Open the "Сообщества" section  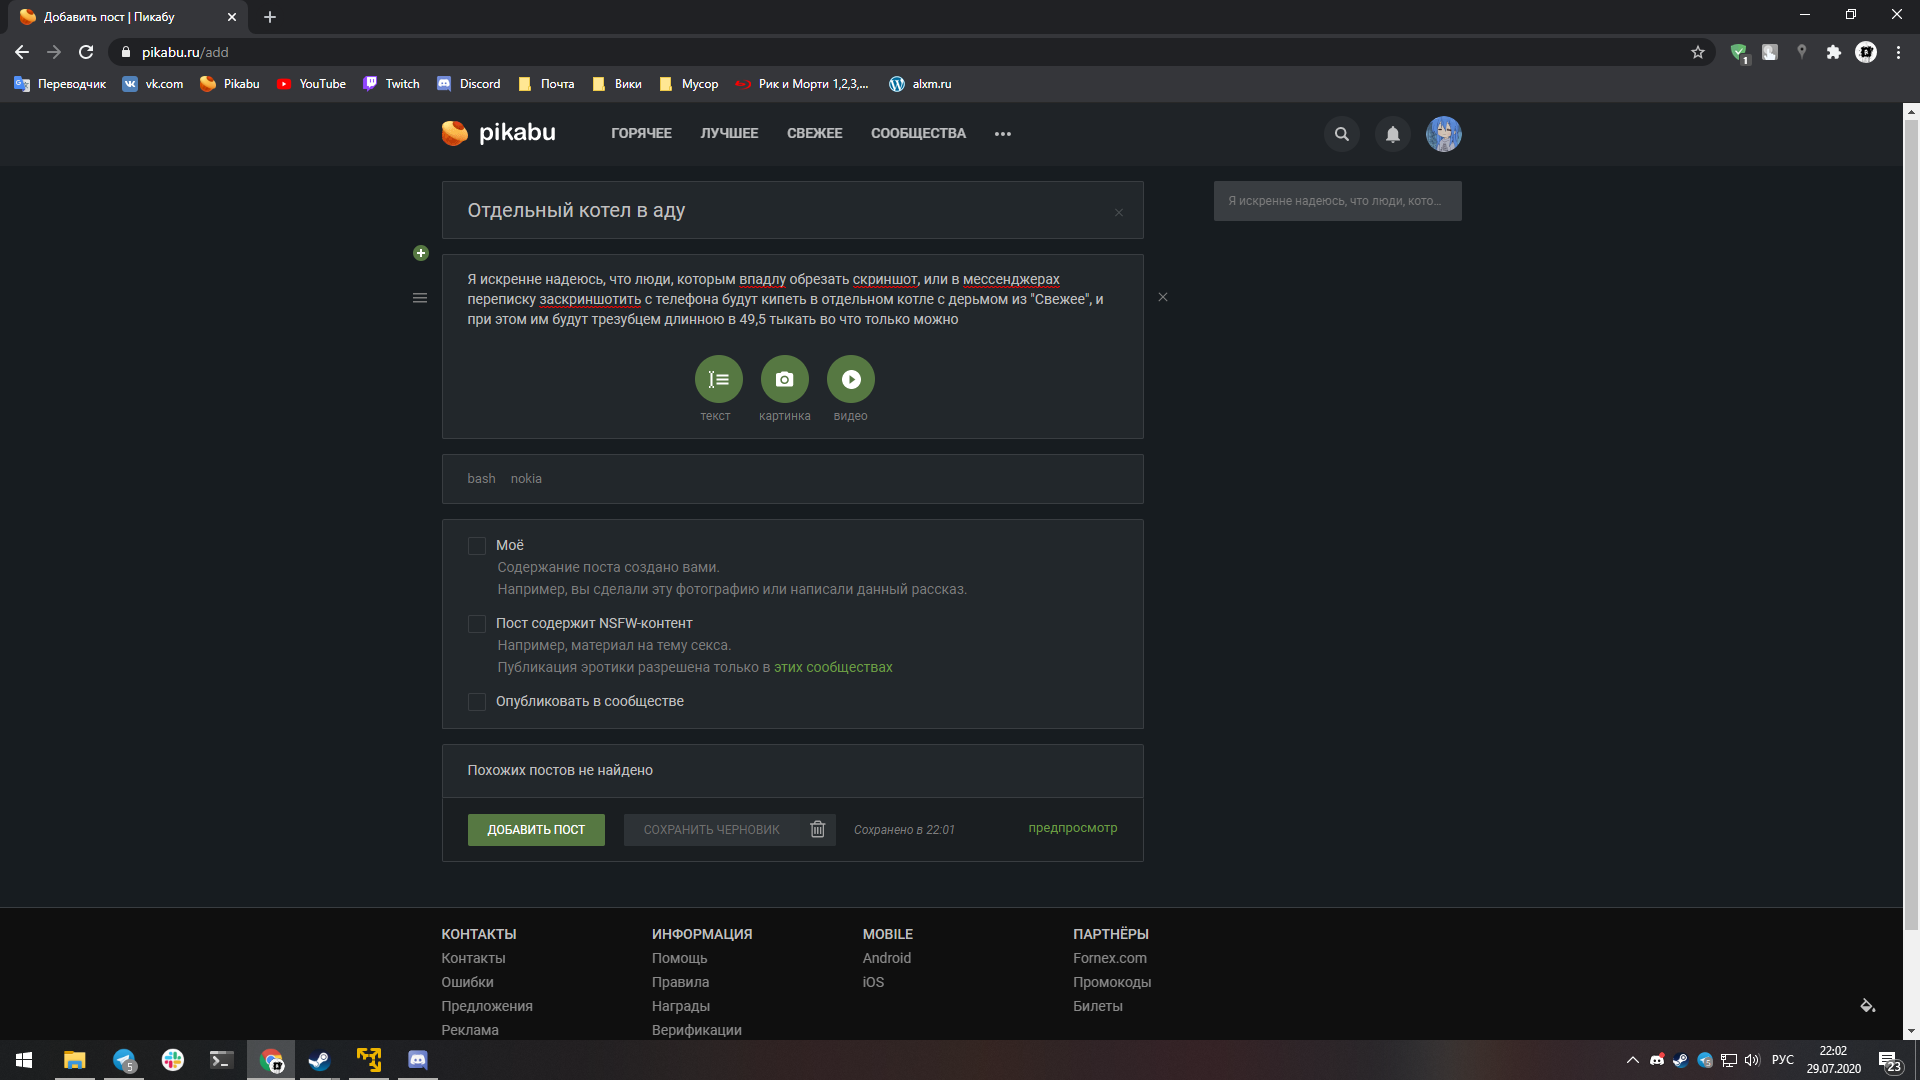918,134
